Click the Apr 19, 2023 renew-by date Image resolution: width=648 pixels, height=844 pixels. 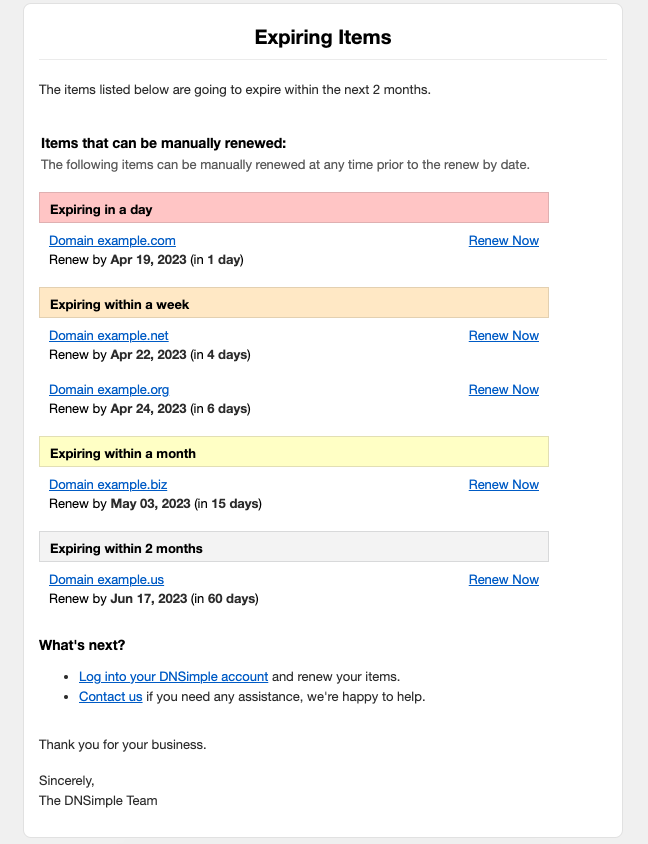pyautogui.click(x=148, y=260)
